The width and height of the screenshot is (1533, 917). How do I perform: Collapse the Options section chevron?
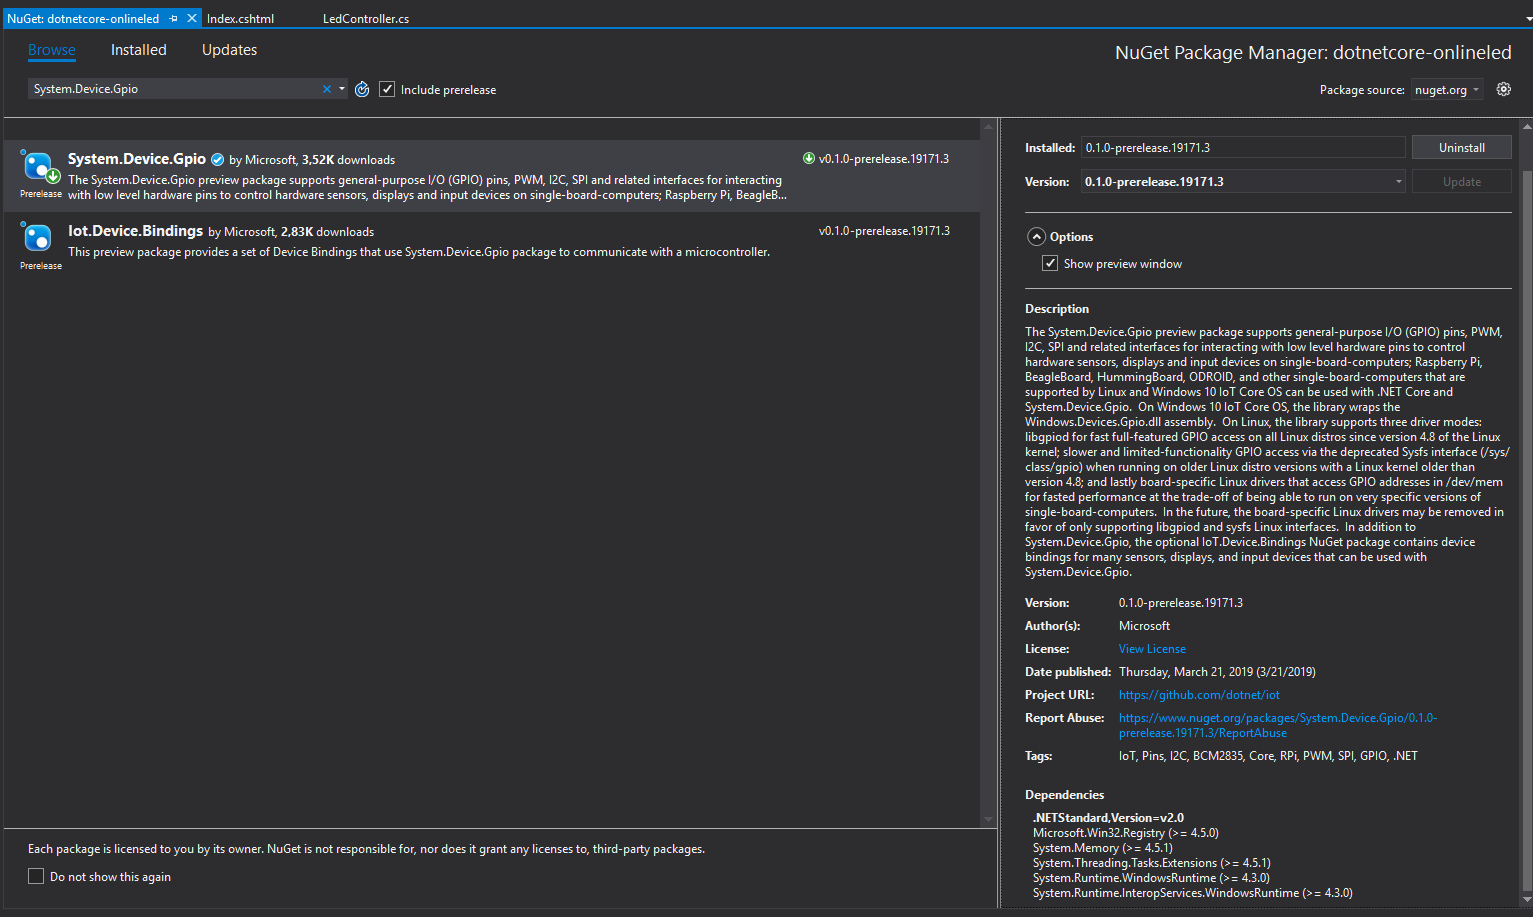click(x=1037, y=237)
